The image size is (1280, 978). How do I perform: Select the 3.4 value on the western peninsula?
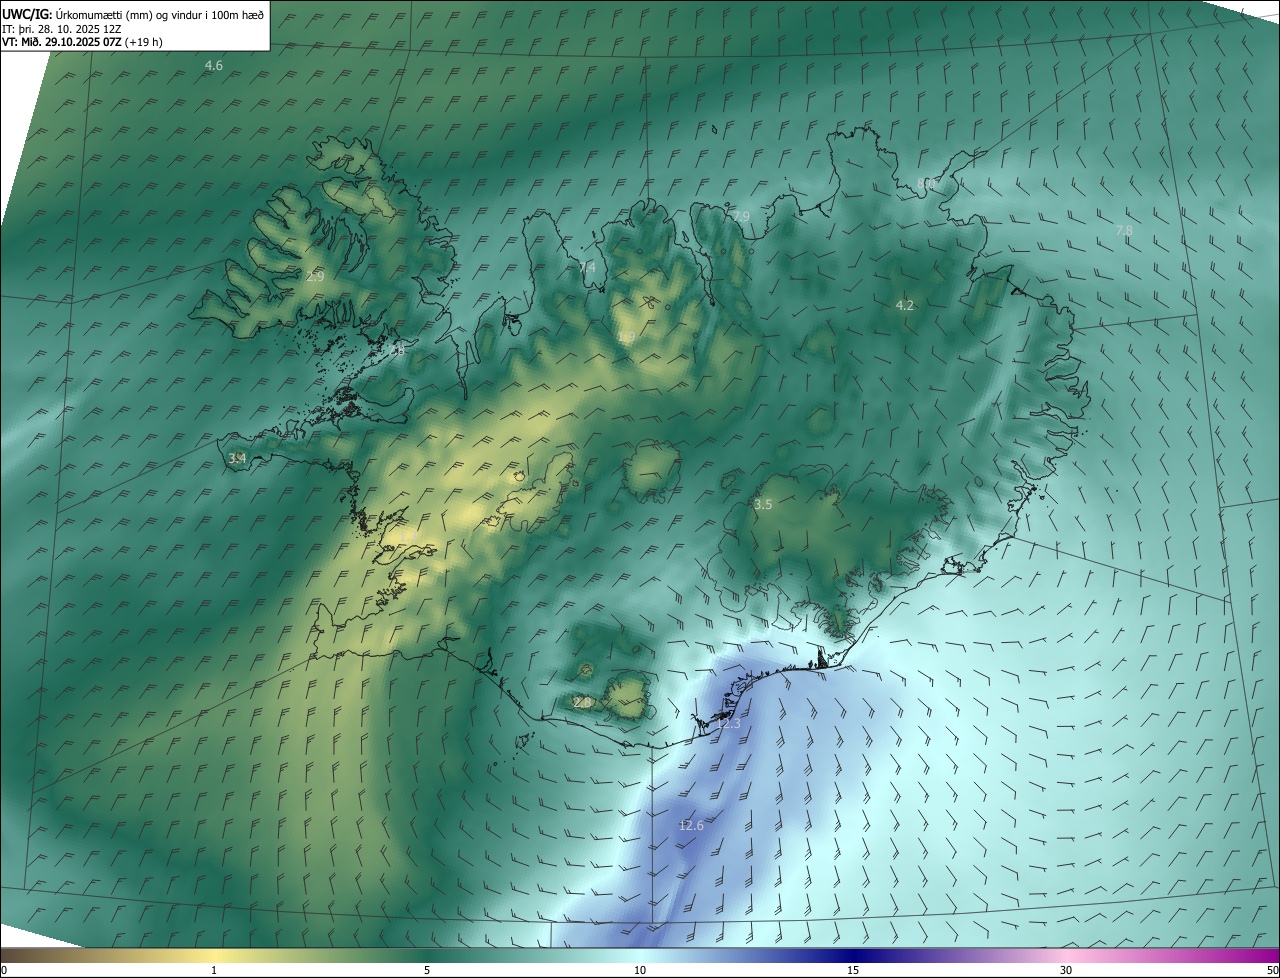point(237,458)
